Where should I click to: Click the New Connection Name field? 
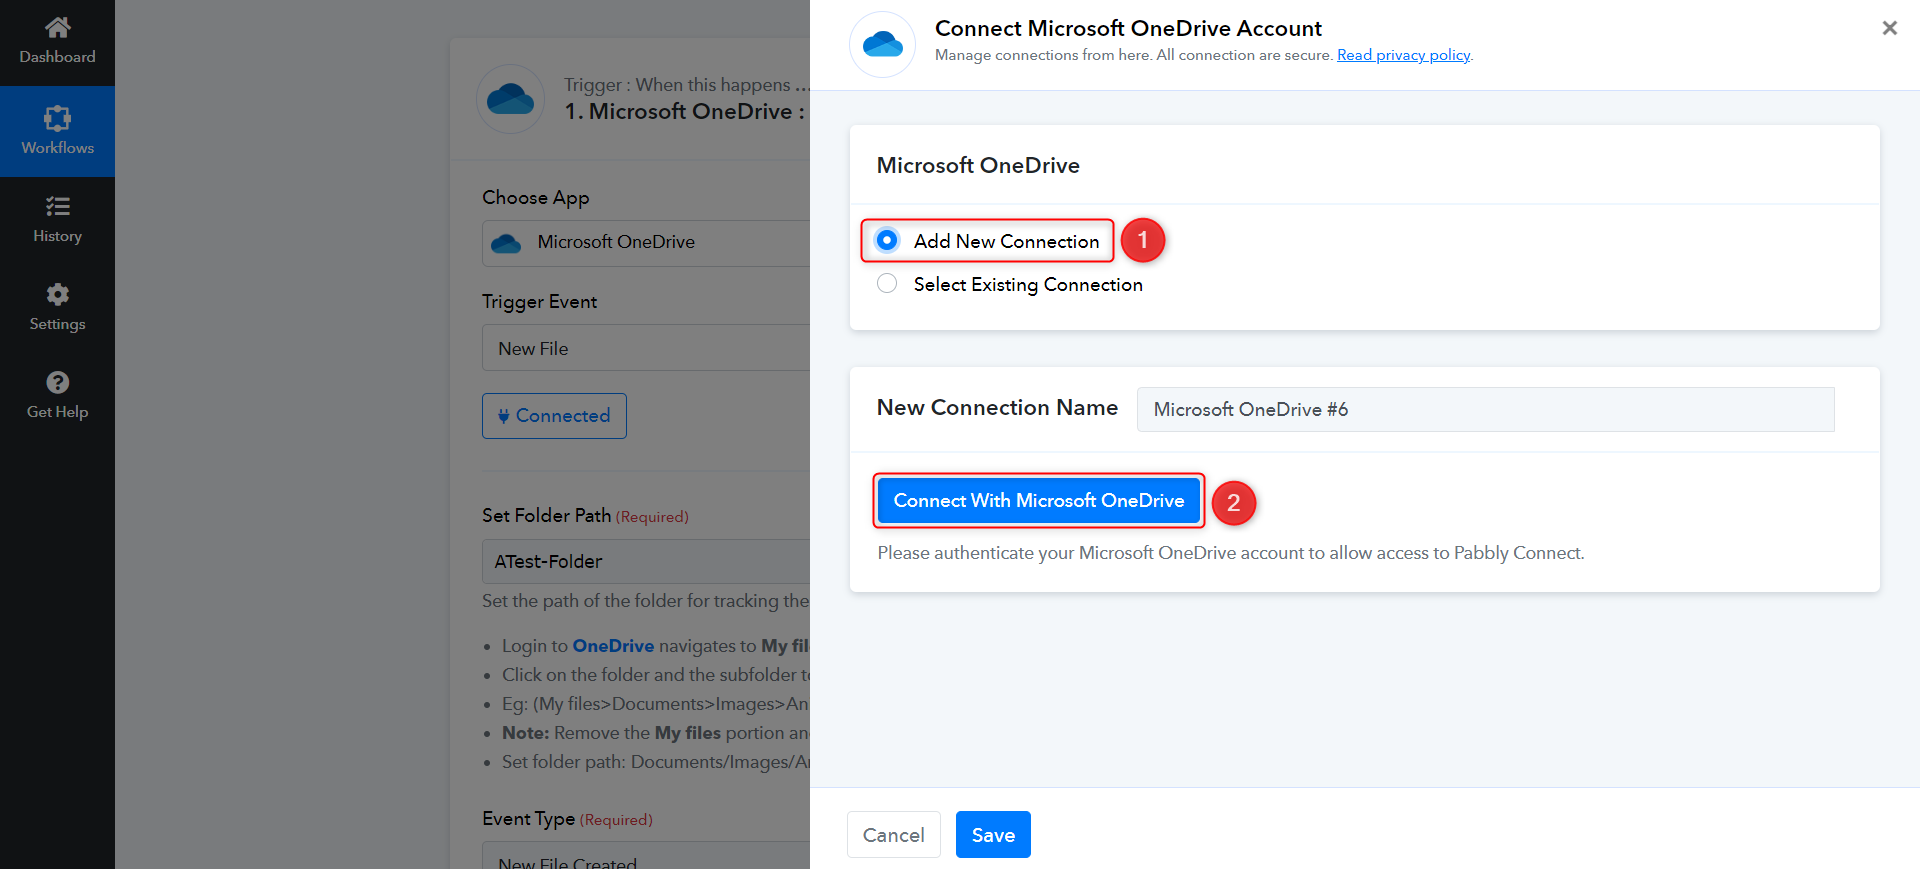(1485, 410)
